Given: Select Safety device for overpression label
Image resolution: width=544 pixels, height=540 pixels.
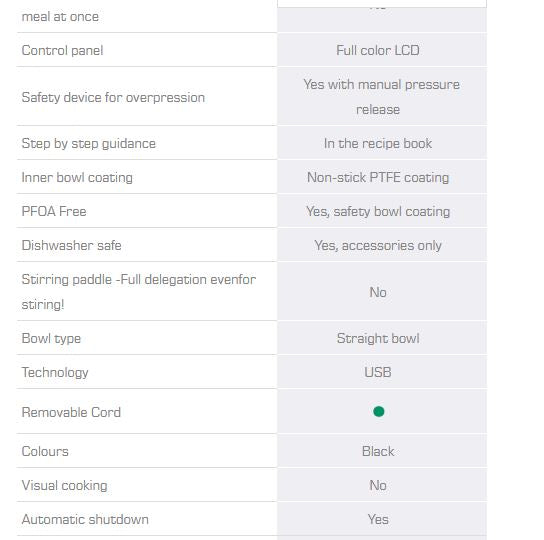Looking at the screenshot, I should [113, 98].
